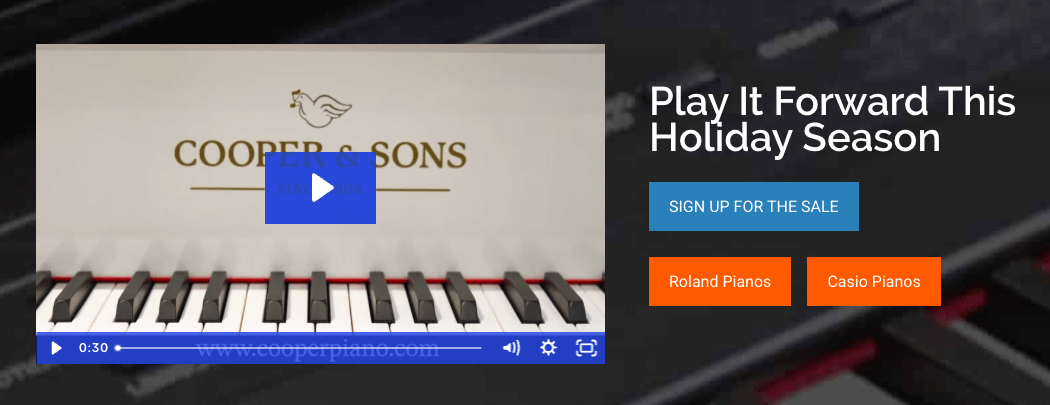
Task: Seek to the end of the progress bar
Action: coord(480,348)
